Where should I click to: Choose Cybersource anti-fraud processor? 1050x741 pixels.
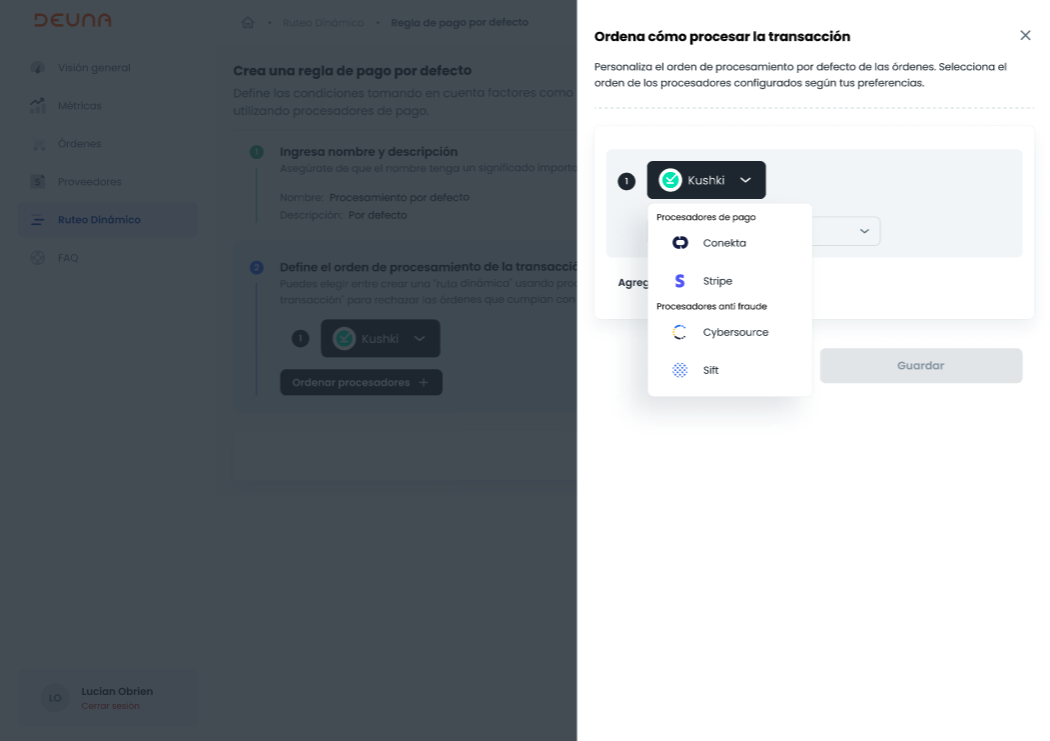click(729, 332)
